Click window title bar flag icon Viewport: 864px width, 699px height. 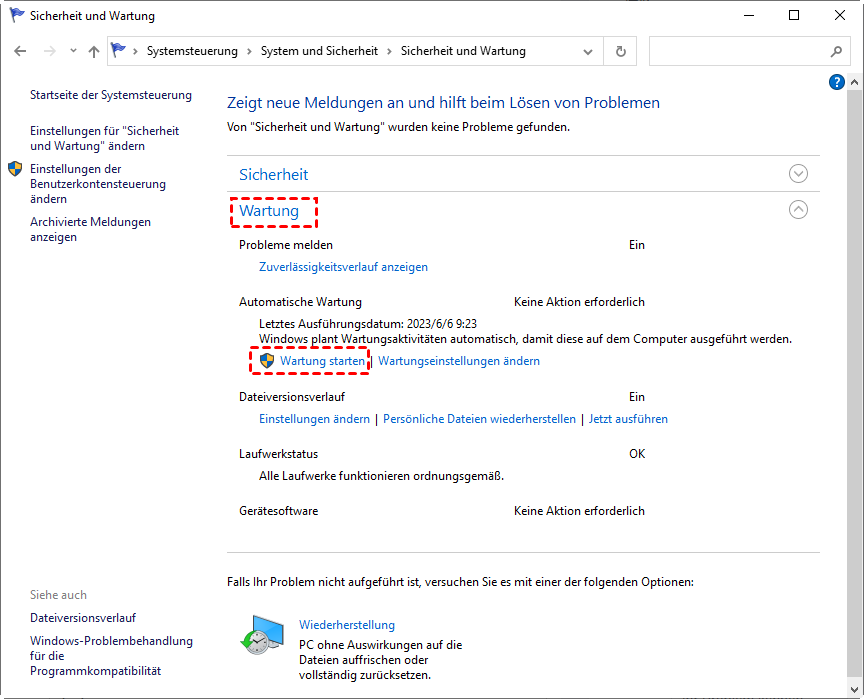point(17,15)
